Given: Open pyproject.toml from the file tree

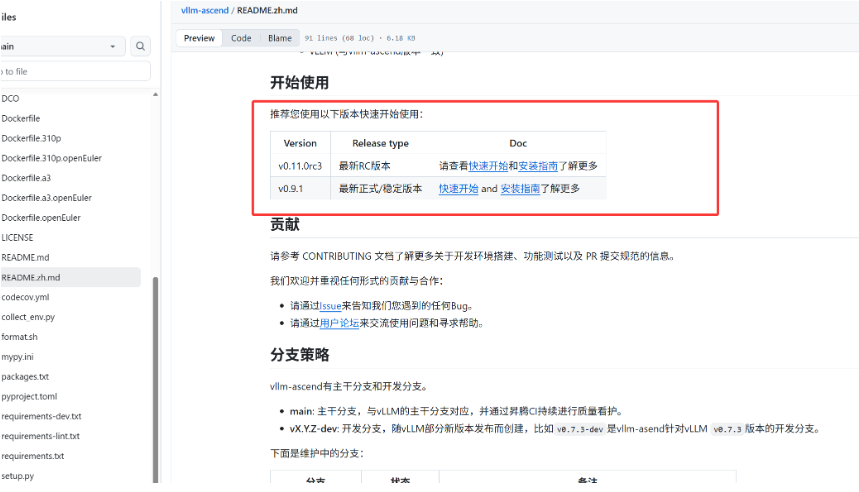Looking at the screenshot, I should click(x=29, y=396).
